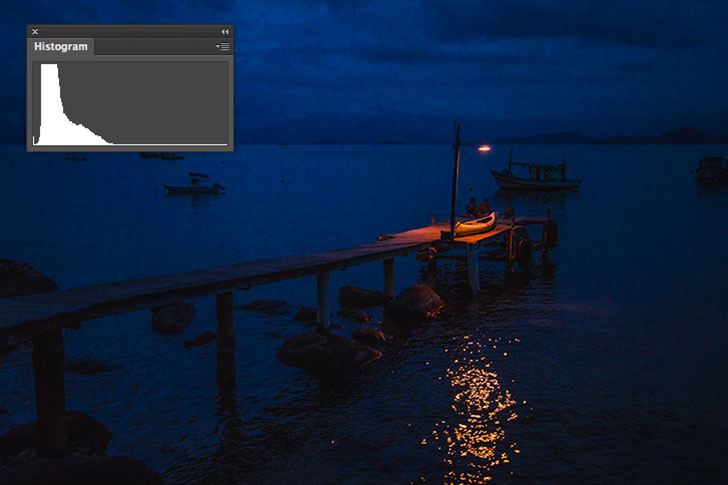Screen dimensions: 728x485
Task: Click the people sitting on the pier
Action: [x=478, y=207]
